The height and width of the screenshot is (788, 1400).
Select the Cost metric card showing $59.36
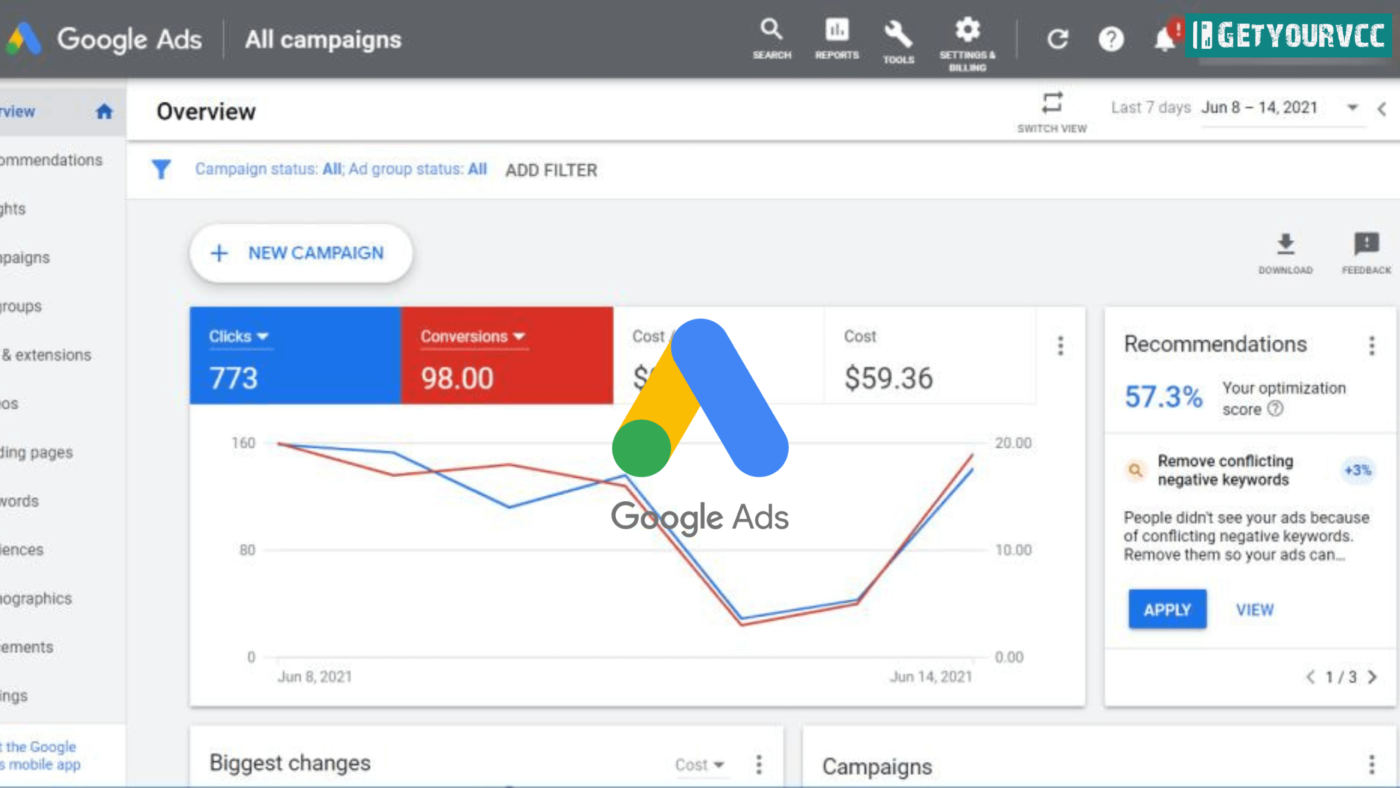[x=929, y=356]
